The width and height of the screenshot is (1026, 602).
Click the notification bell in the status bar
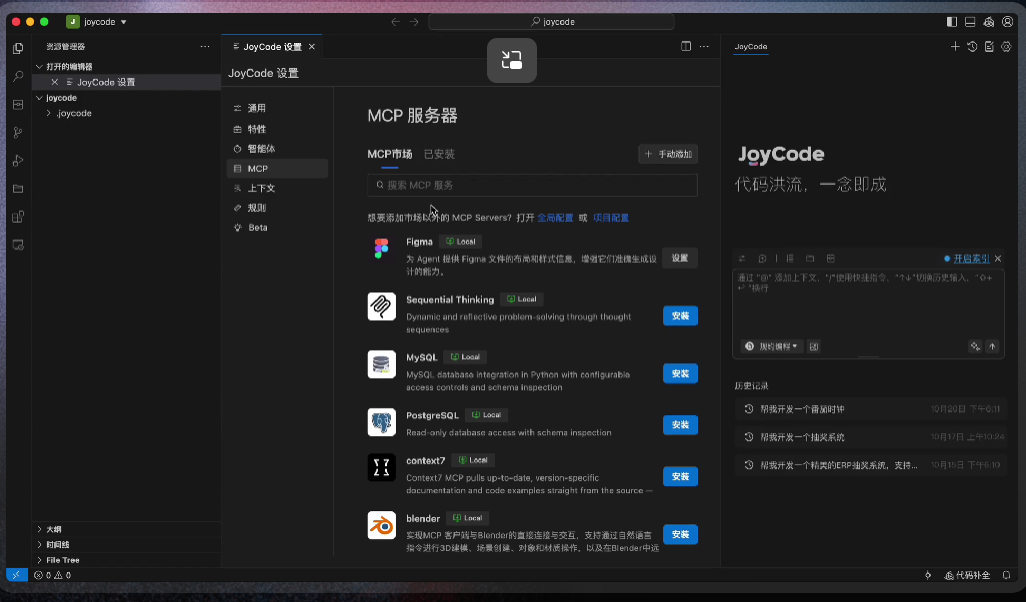[1006, 575]
